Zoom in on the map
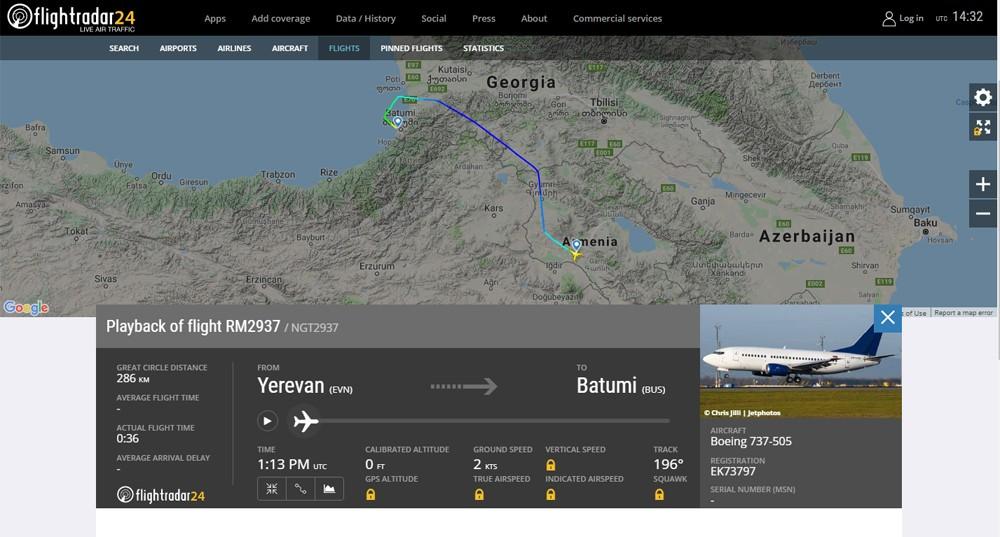 coord(983,184)
